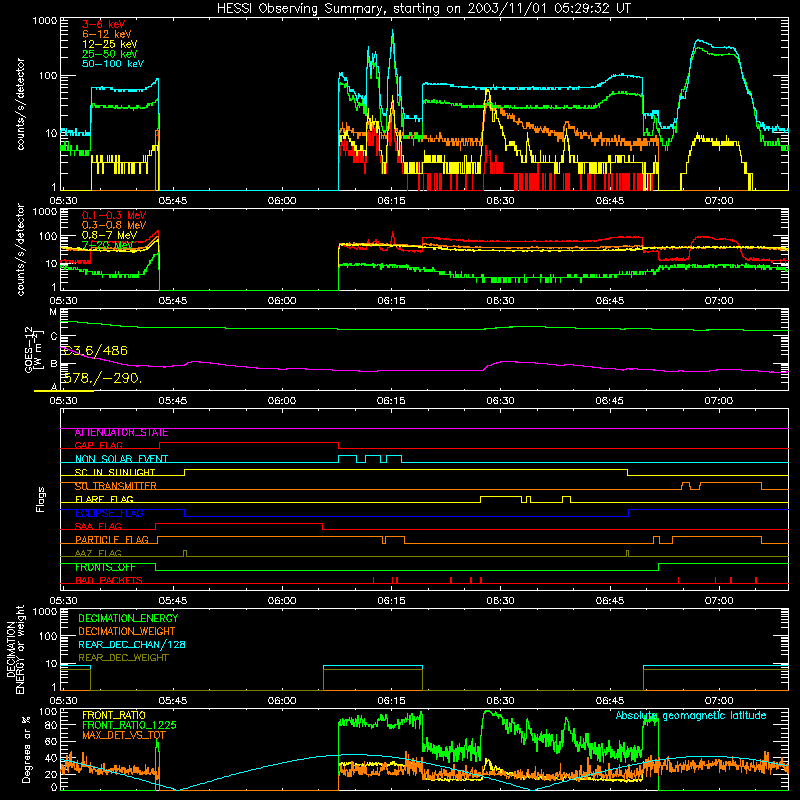Screen dimensions: 800x800
Task: Select the FLARE_FLAG row label
Action: click(x=104, y=499)
